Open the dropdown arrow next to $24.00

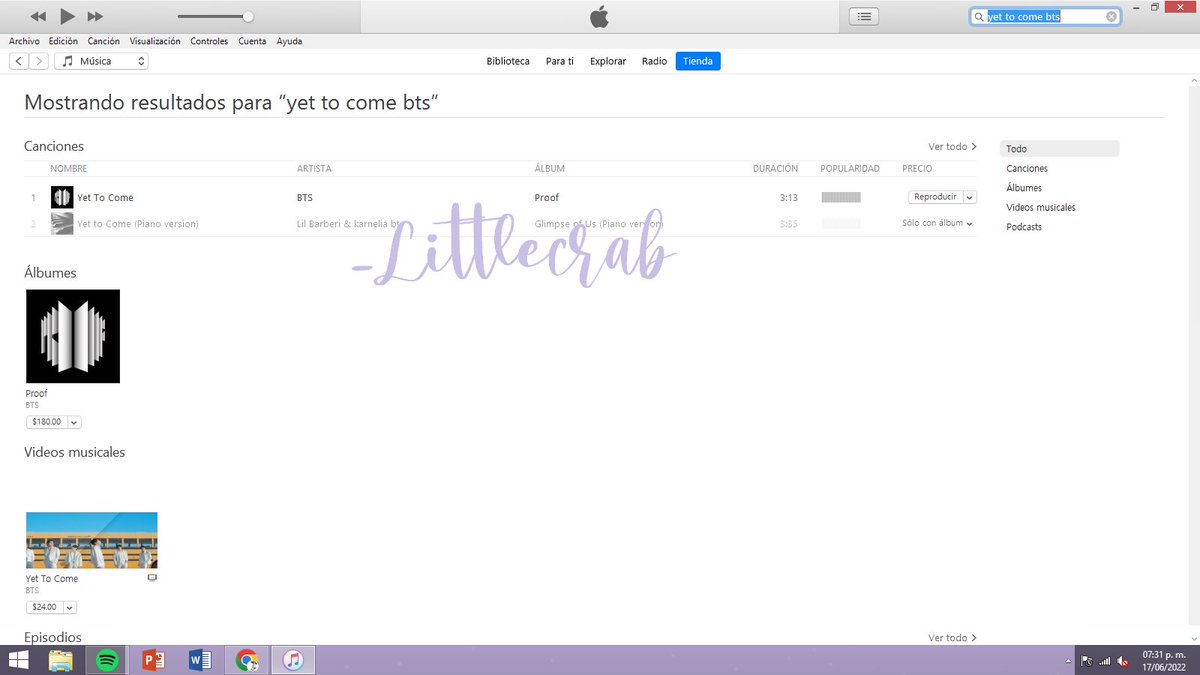(x=70, y=607)
